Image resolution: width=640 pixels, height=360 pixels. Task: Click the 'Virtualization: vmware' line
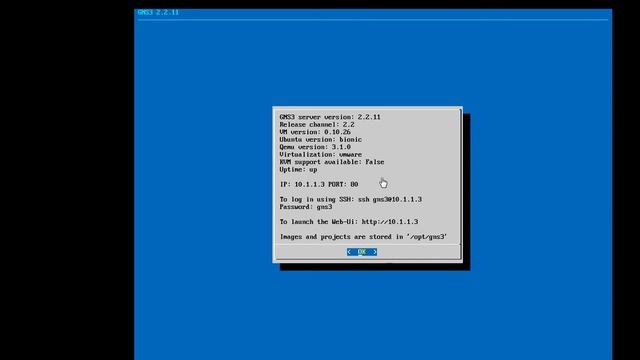[320, 154]
